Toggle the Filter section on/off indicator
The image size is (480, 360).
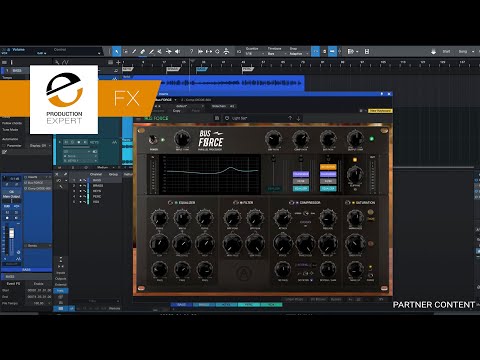click(x=242, y=203)
